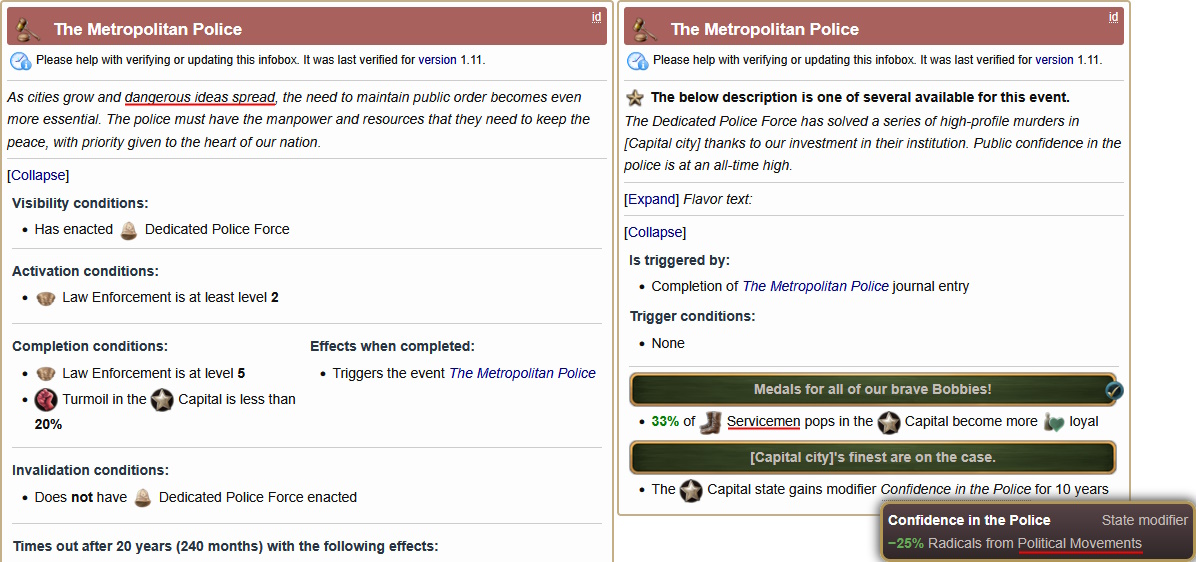Click handcuffs icon in Activation conditions row
The width and height of the screenshot is (1196, 562).
pyautogui.click(x=46, y=297)
